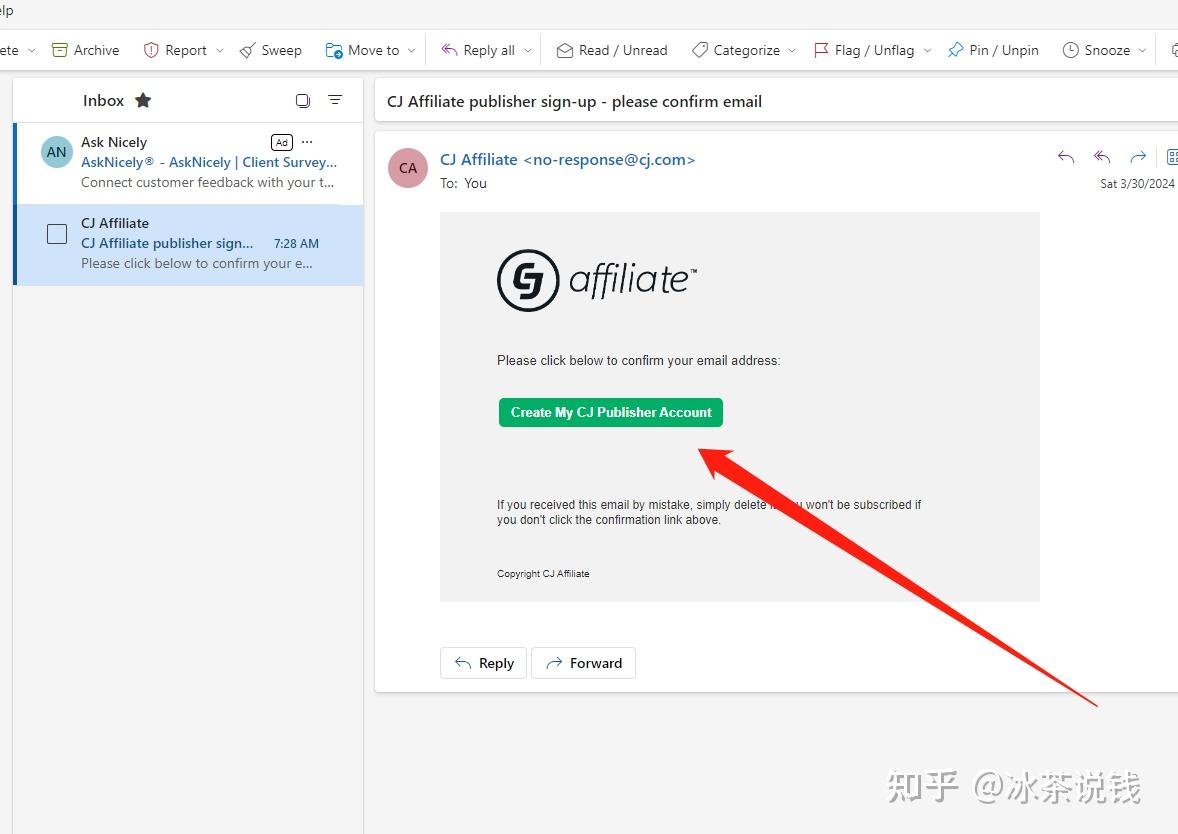1178x834 pixels.
Task: Expand the Move to dropdown arrow
Action: coord(411,50)
